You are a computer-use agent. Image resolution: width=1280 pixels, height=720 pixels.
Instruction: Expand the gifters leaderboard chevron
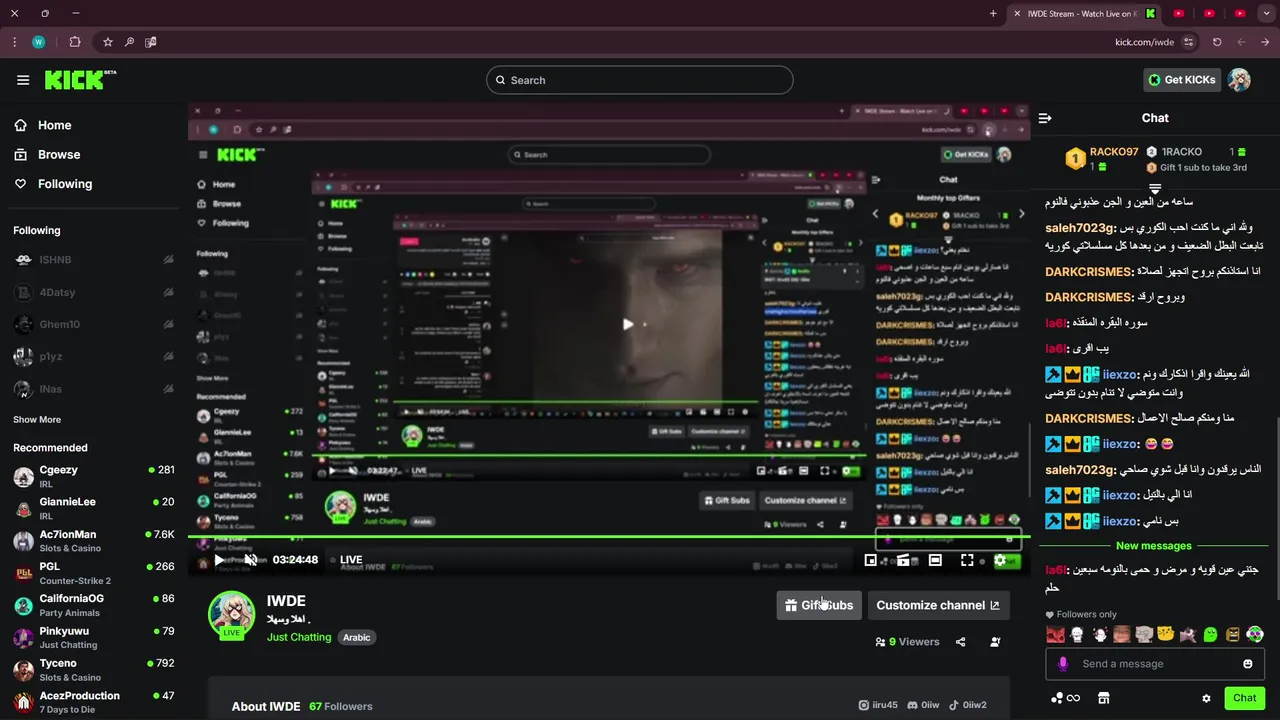(x=1155, y=188)
